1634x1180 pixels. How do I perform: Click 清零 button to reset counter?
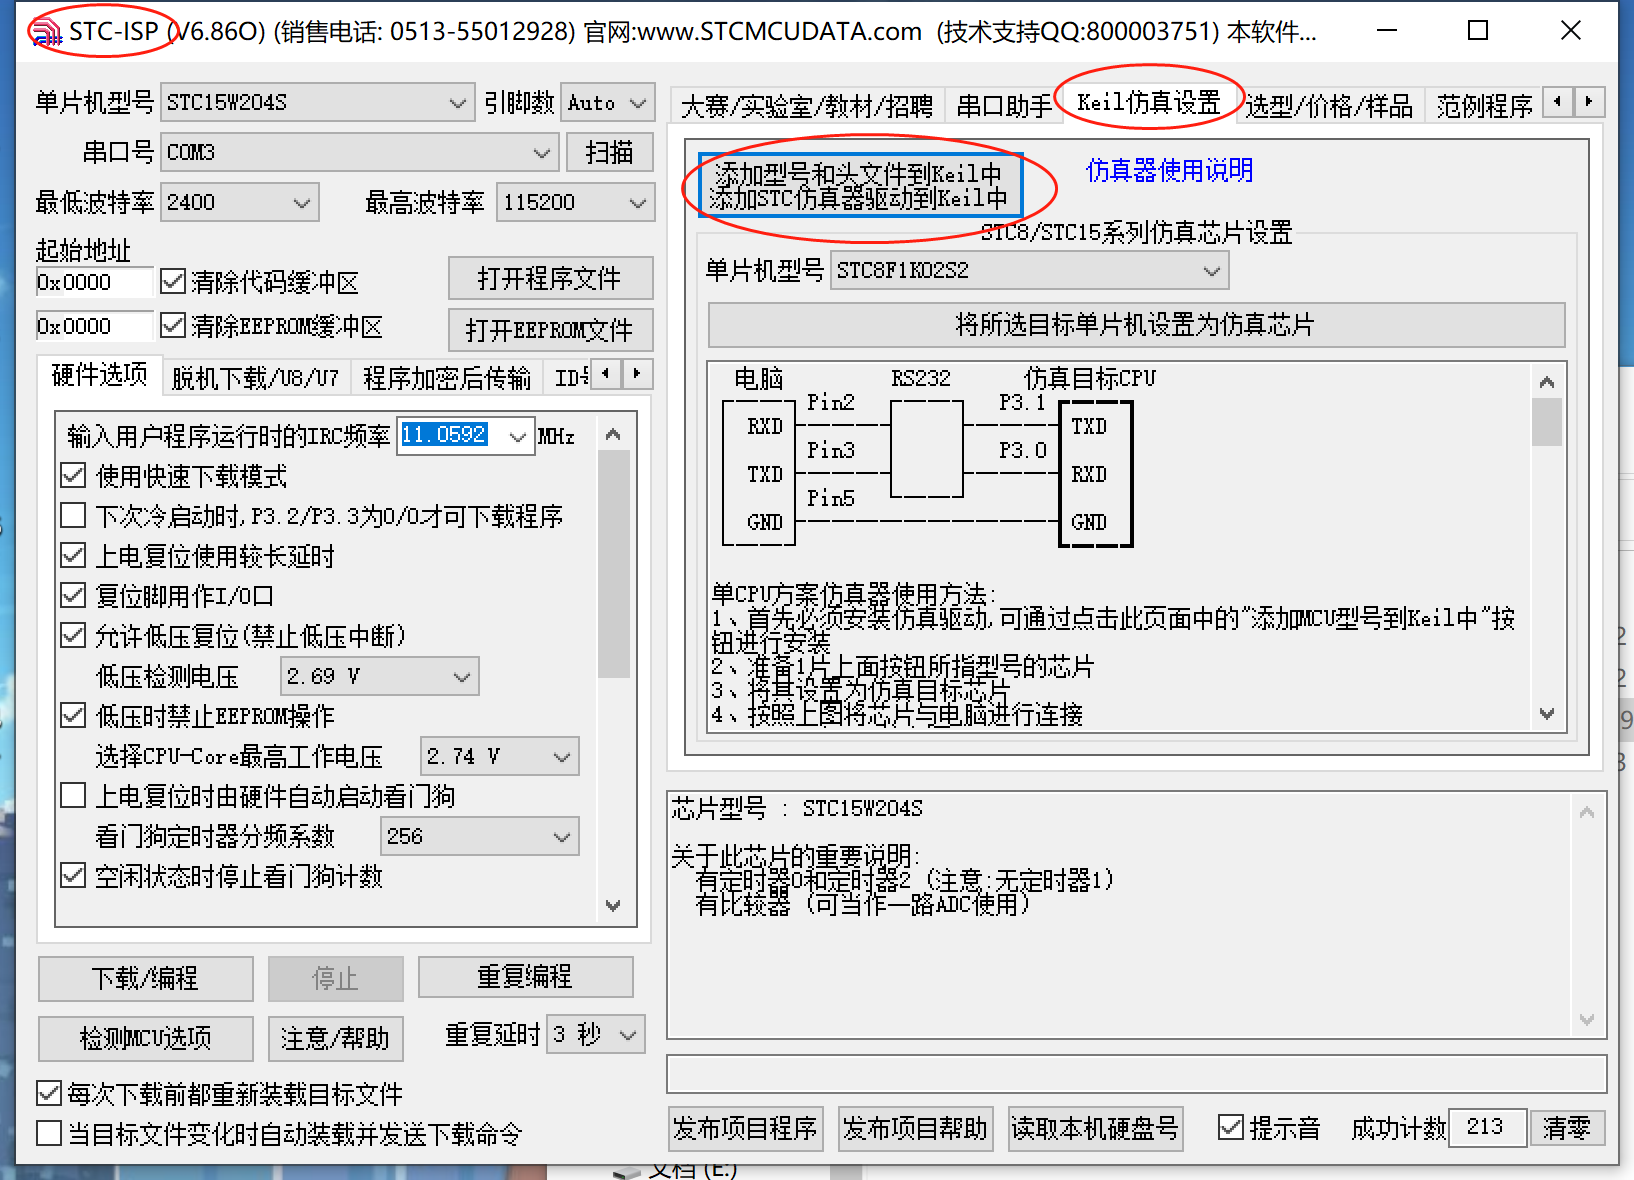coord(1566,1128)
